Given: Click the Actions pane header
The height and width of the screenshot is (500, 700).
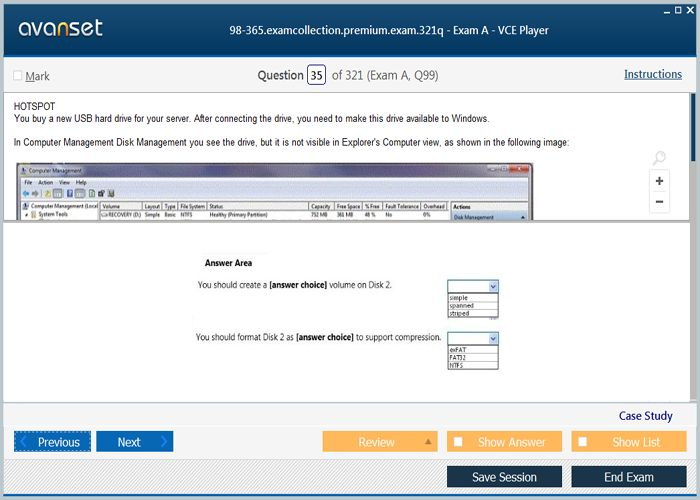Looking at the screenshot, I should coord(489,207).
